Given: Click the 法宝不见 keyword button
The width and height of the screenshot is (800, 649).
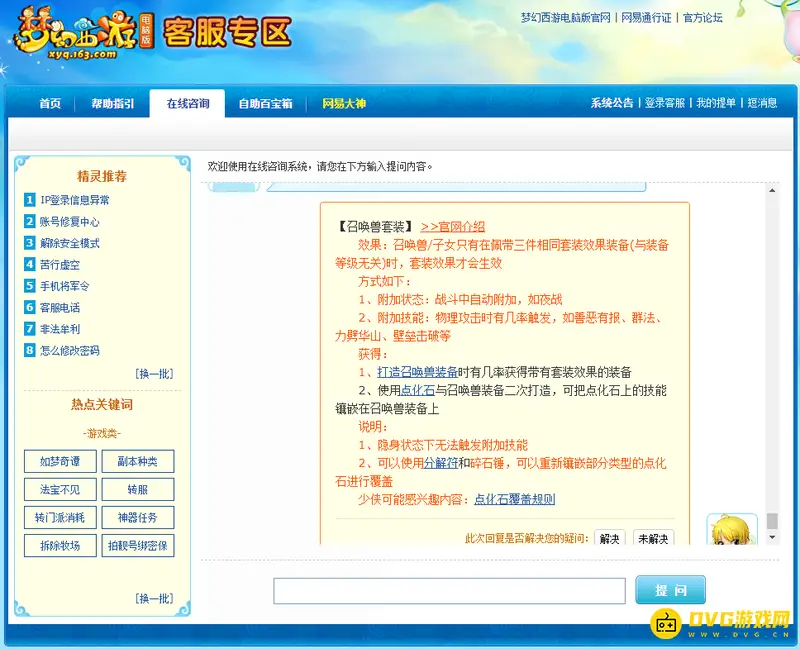Looking at the screenshot, I should (60, 489).
